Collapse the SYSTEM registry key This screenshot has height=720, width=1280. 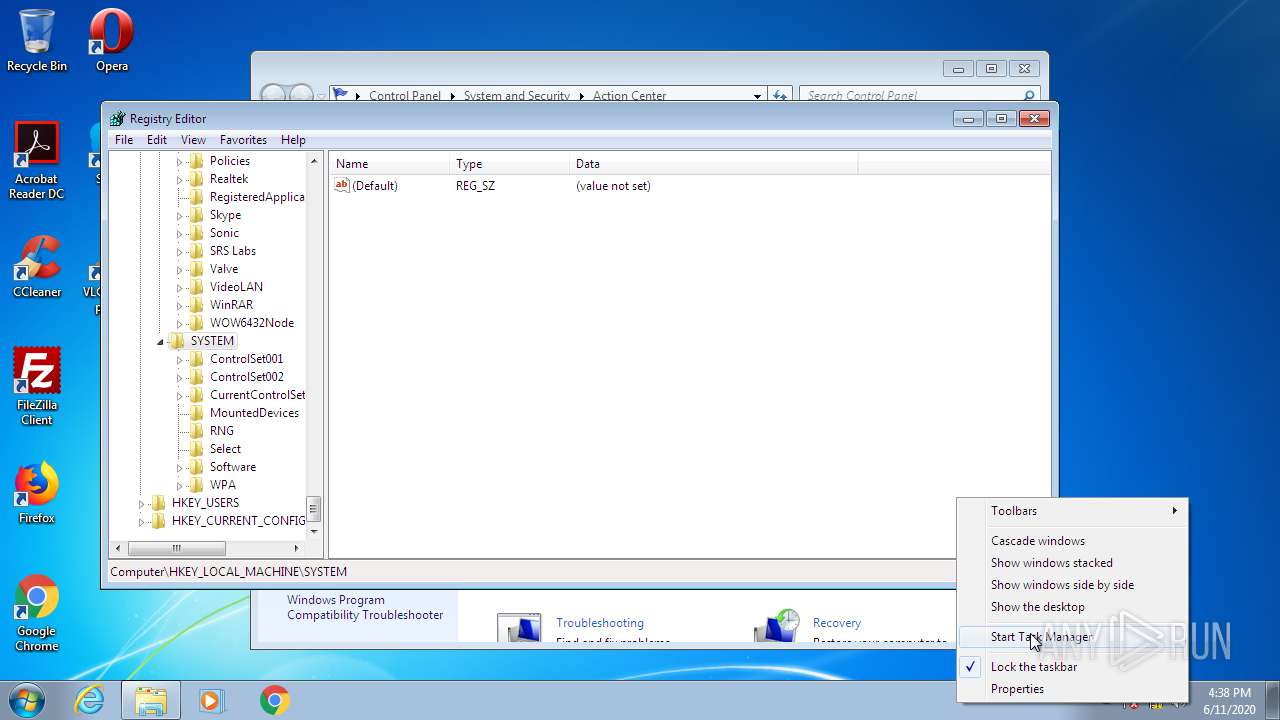(x=161, y=341)
